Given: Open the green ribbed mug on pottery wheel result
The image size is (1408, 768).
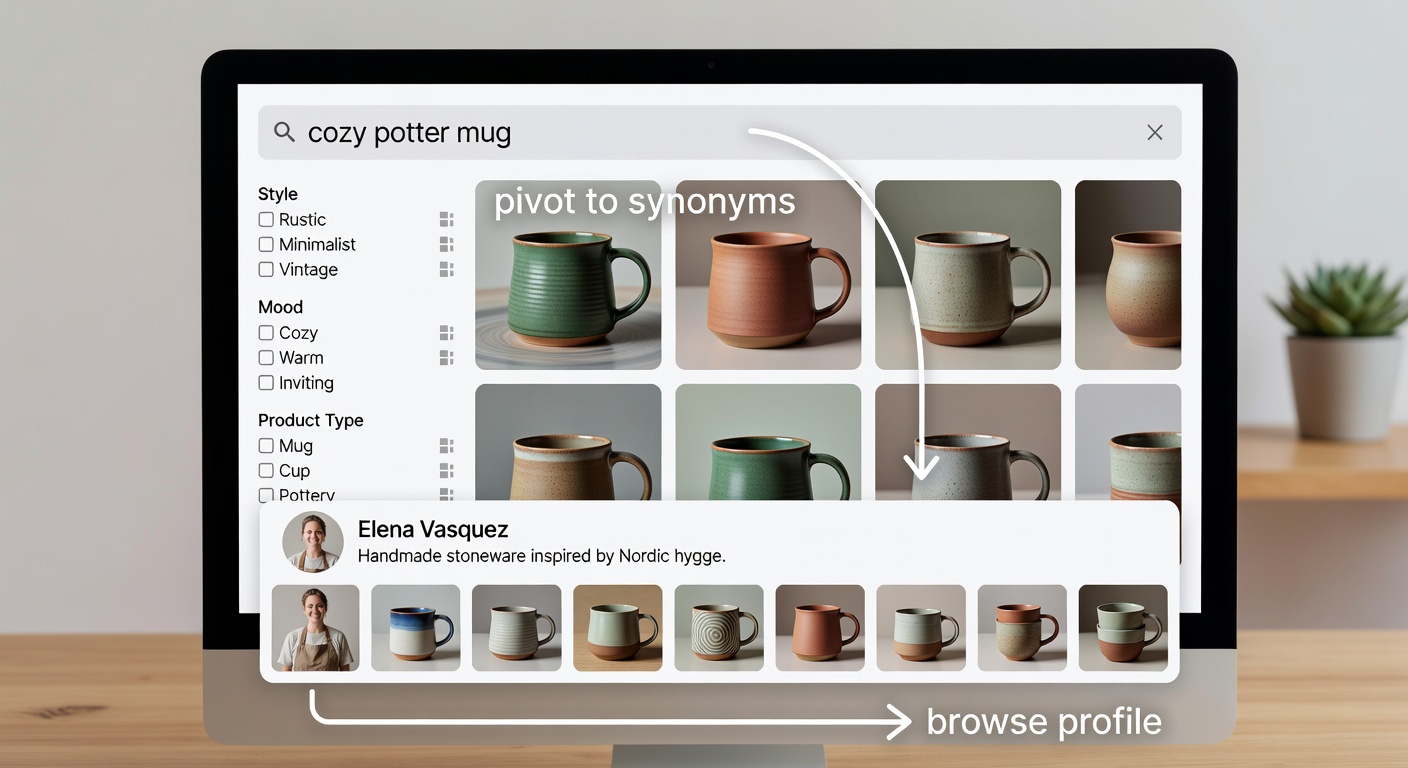Looking at the screenshot, I should 568,275.
